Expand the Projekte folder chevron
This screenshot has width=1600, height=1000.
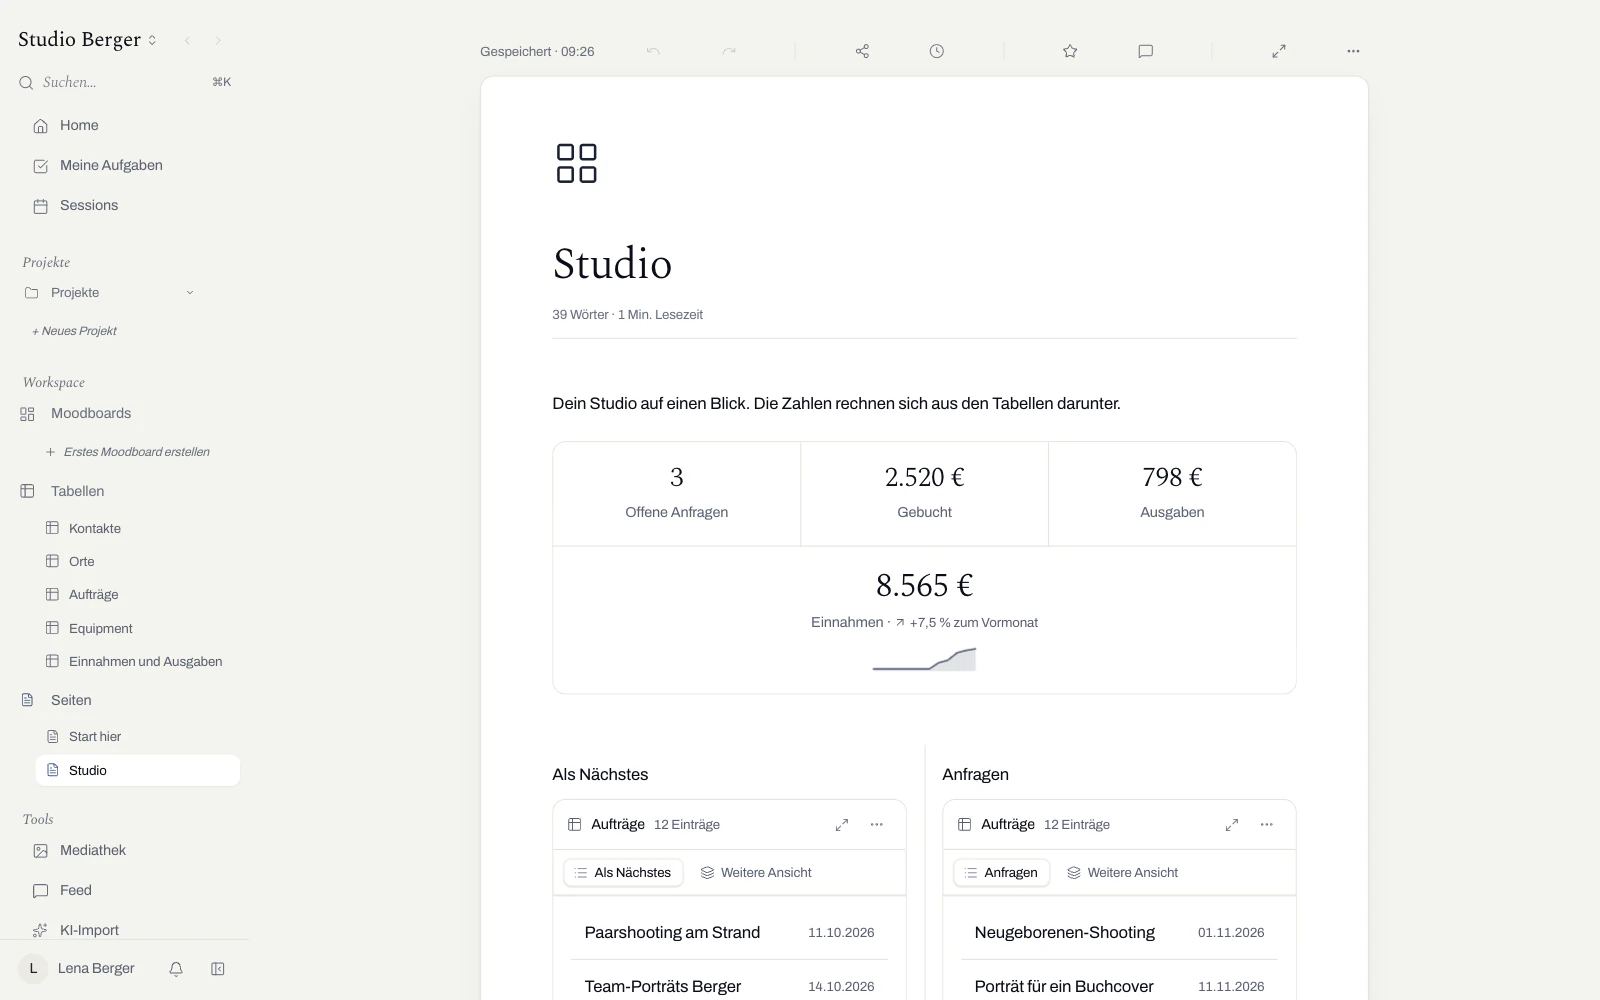tap(190, 293)
